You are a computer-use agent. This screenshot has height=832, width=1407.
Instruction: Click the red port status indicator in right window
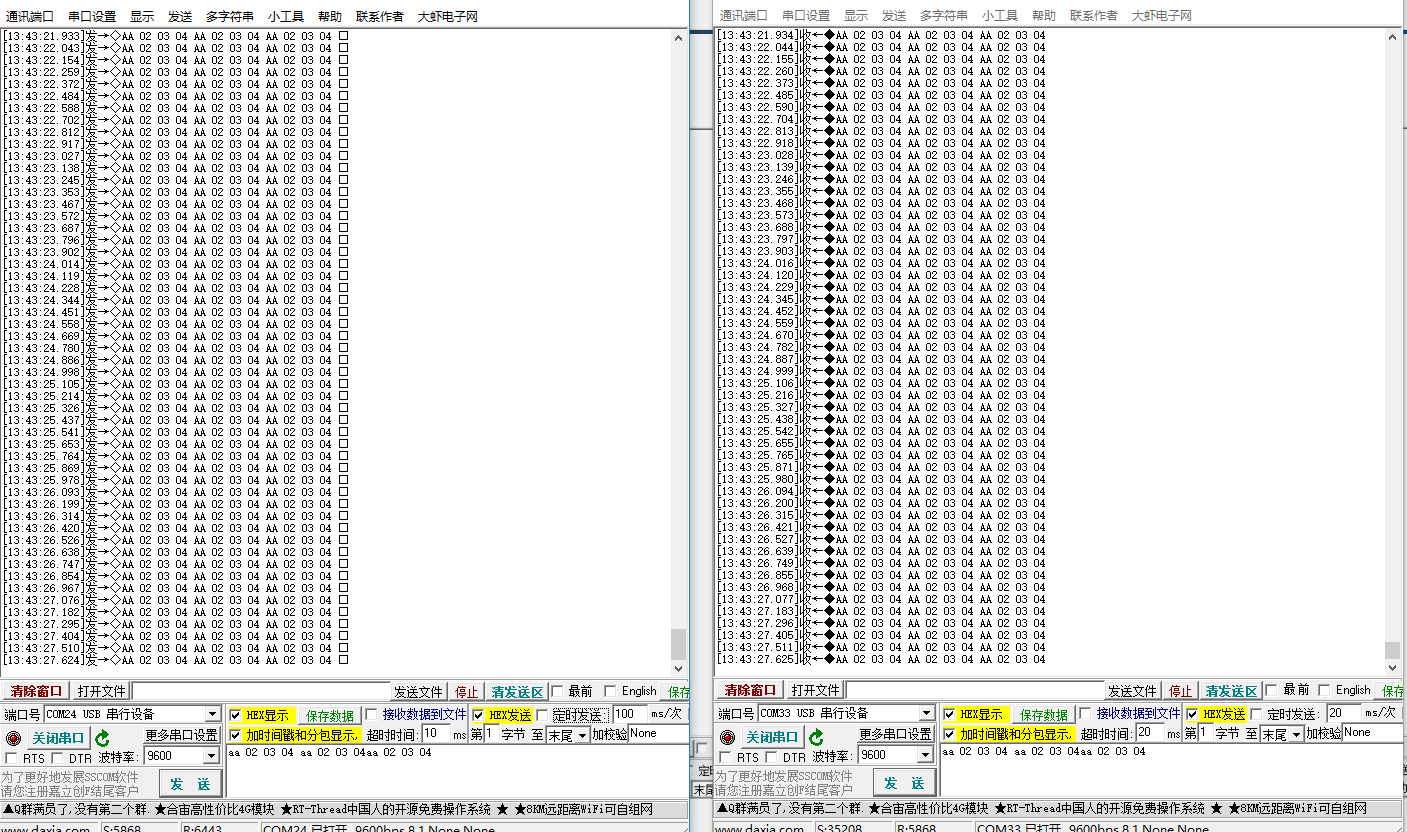(727, 738)
